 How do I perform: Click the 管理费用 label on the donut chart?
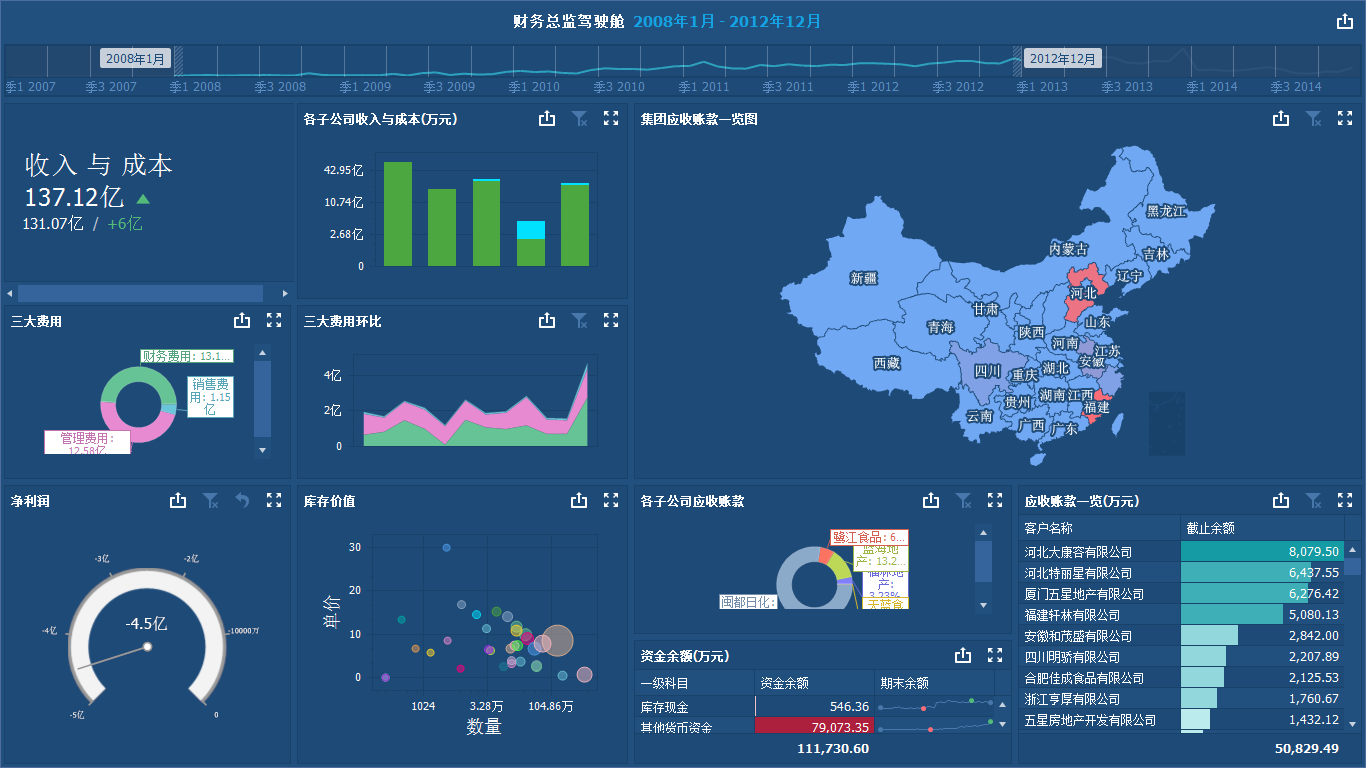coord(87,443)
